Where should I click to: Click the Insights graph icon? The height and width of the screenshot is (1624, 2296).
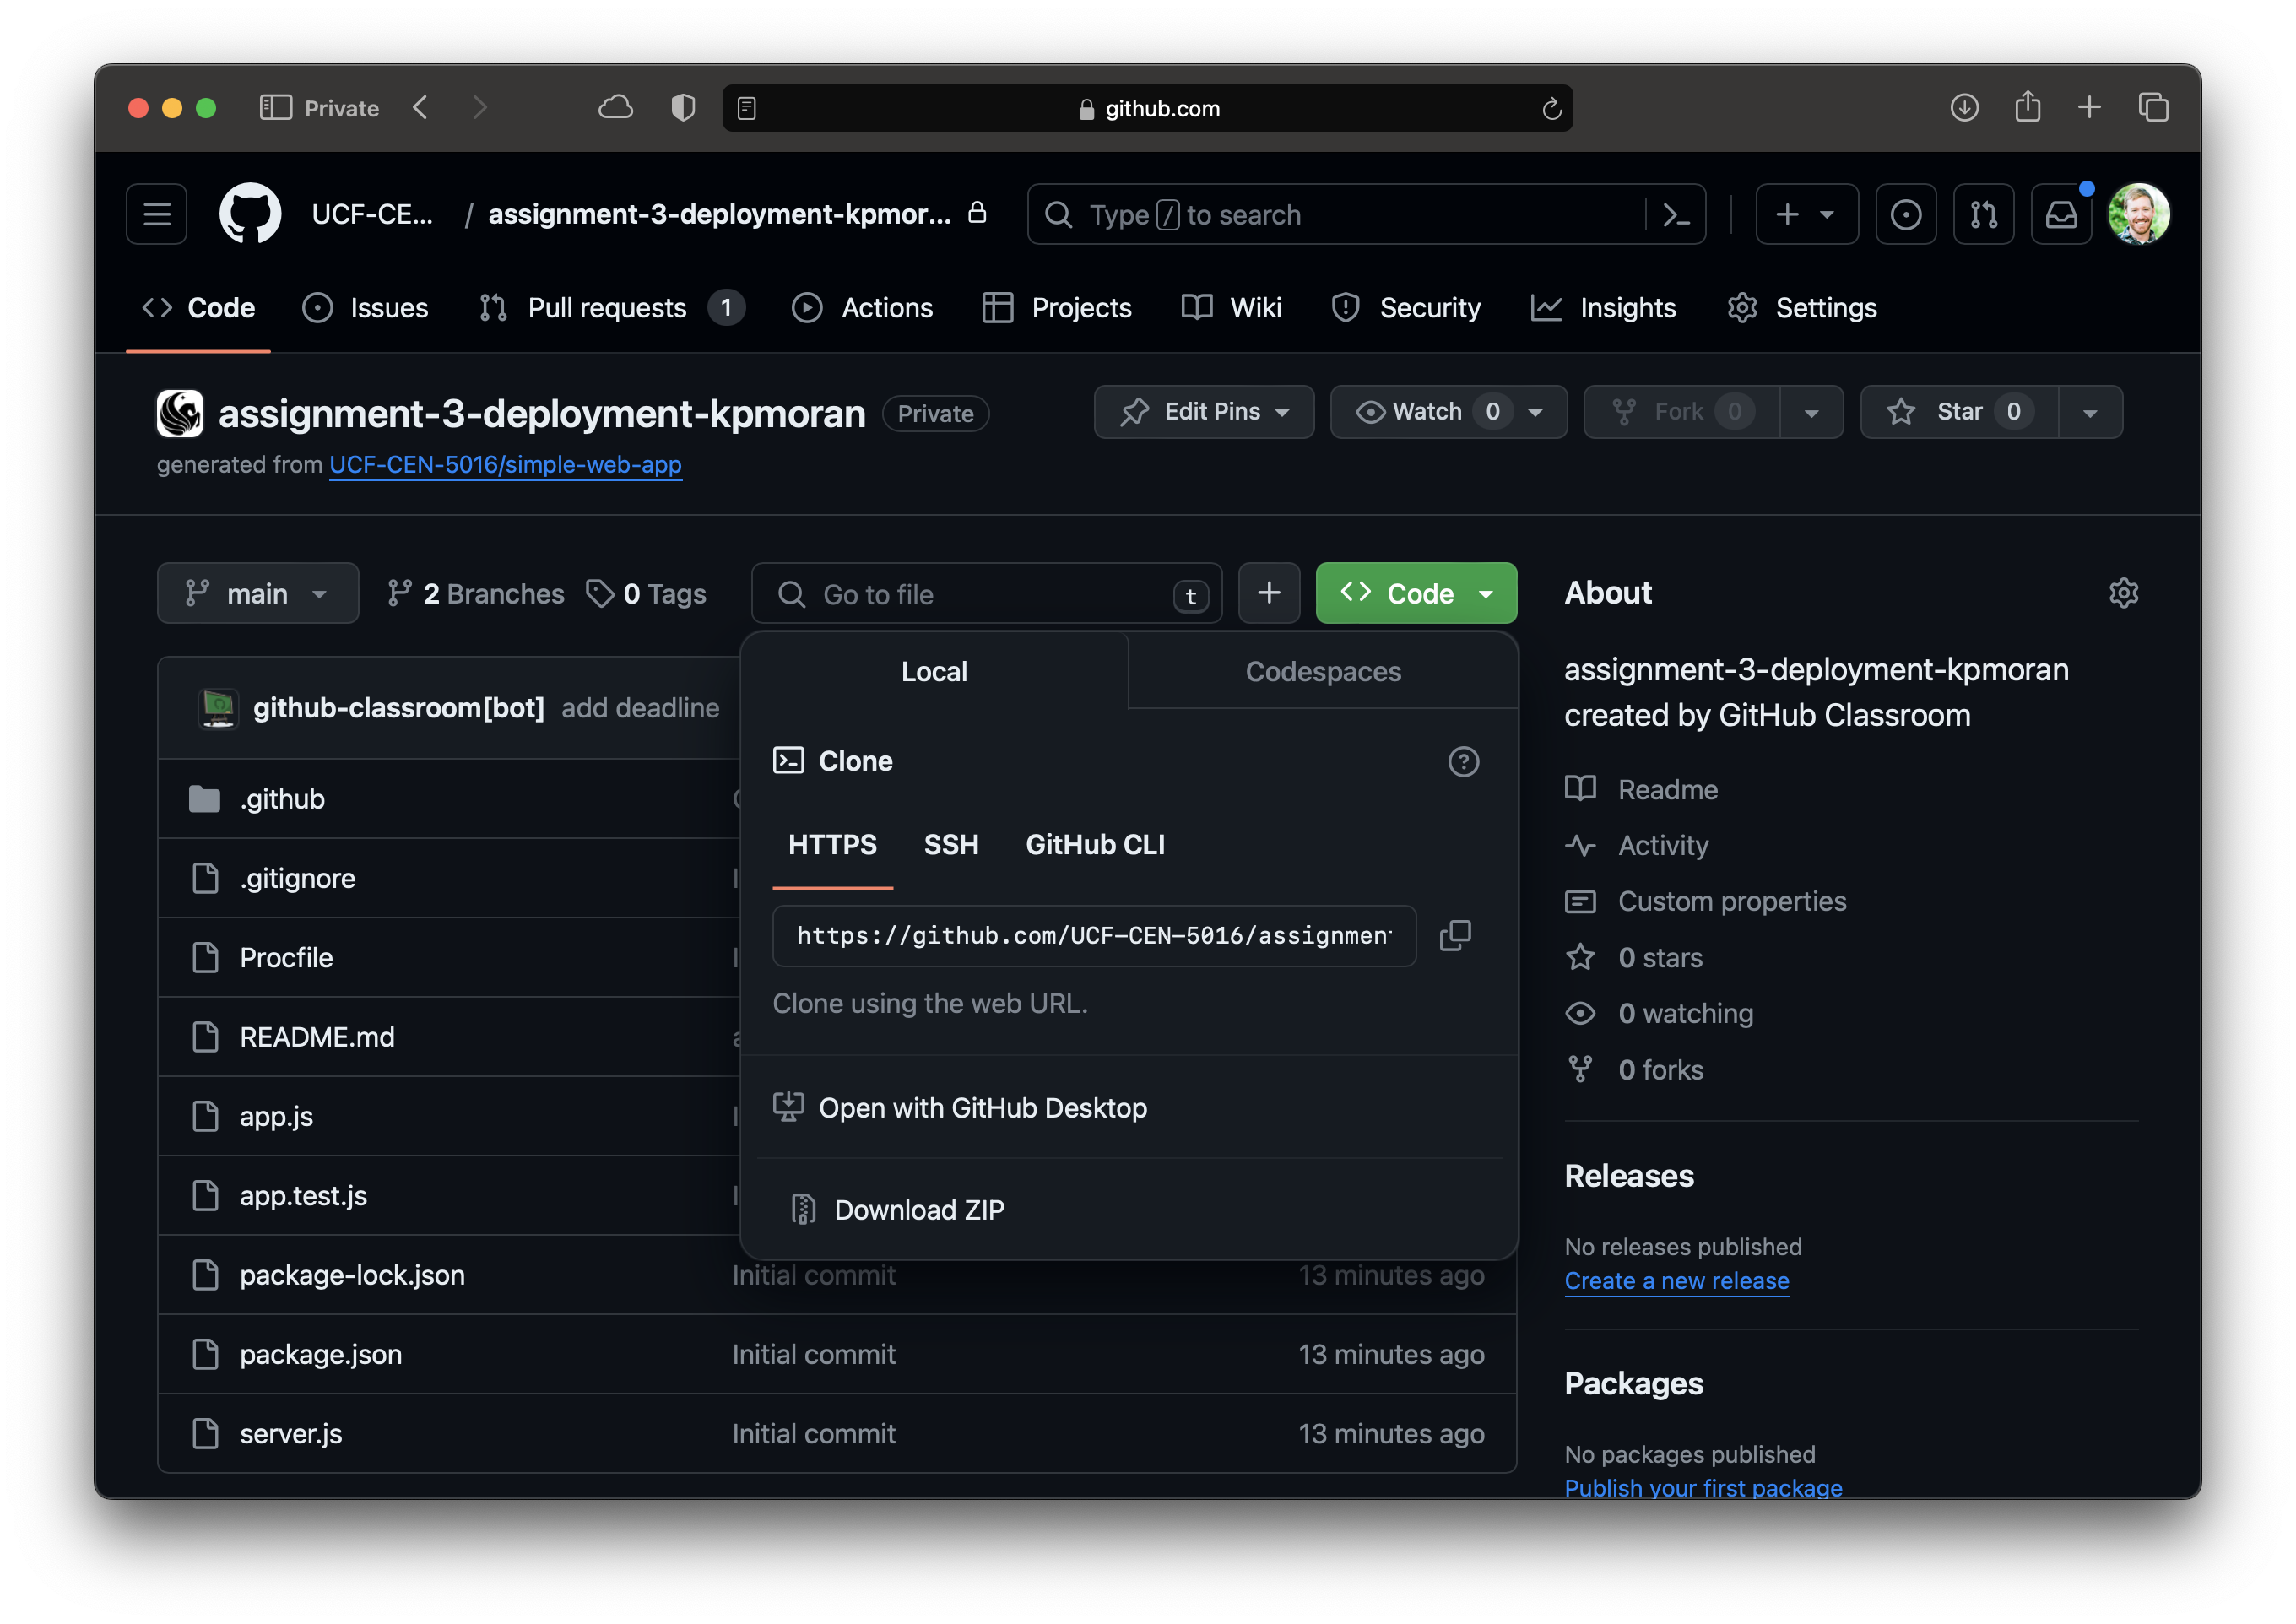click(x=1544, y=307)
